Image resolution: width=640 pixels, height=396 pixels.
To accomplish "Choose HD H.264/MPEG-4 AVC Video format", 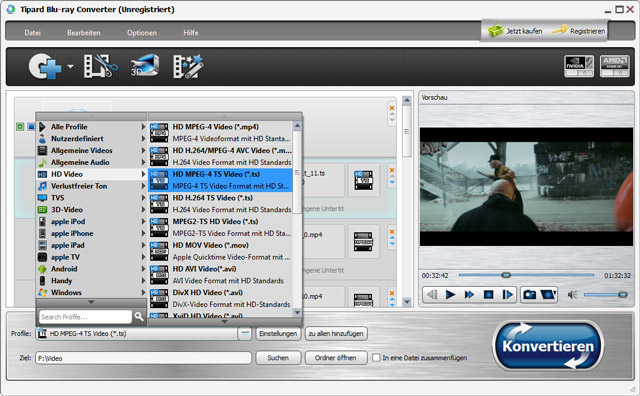I will pos(220,156).
